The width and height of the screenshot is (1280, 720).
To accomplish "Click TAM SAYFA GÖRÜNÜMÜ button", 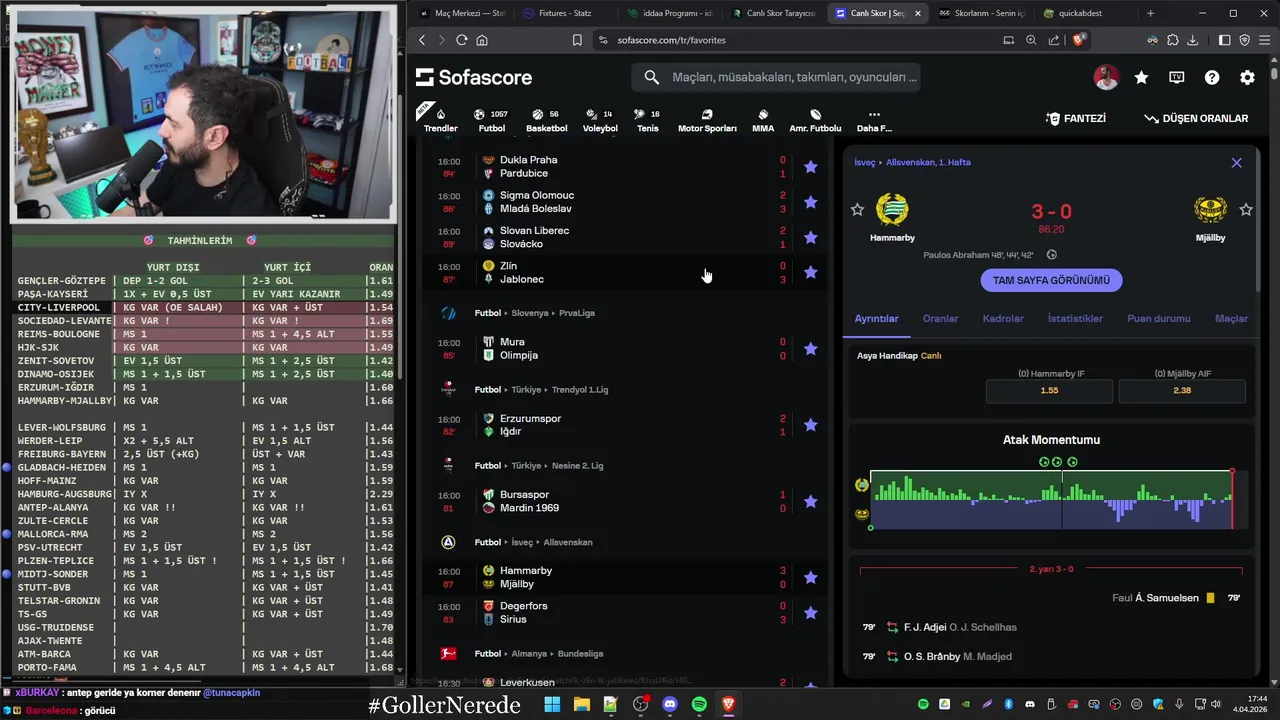I will [x=1051, y=280].
